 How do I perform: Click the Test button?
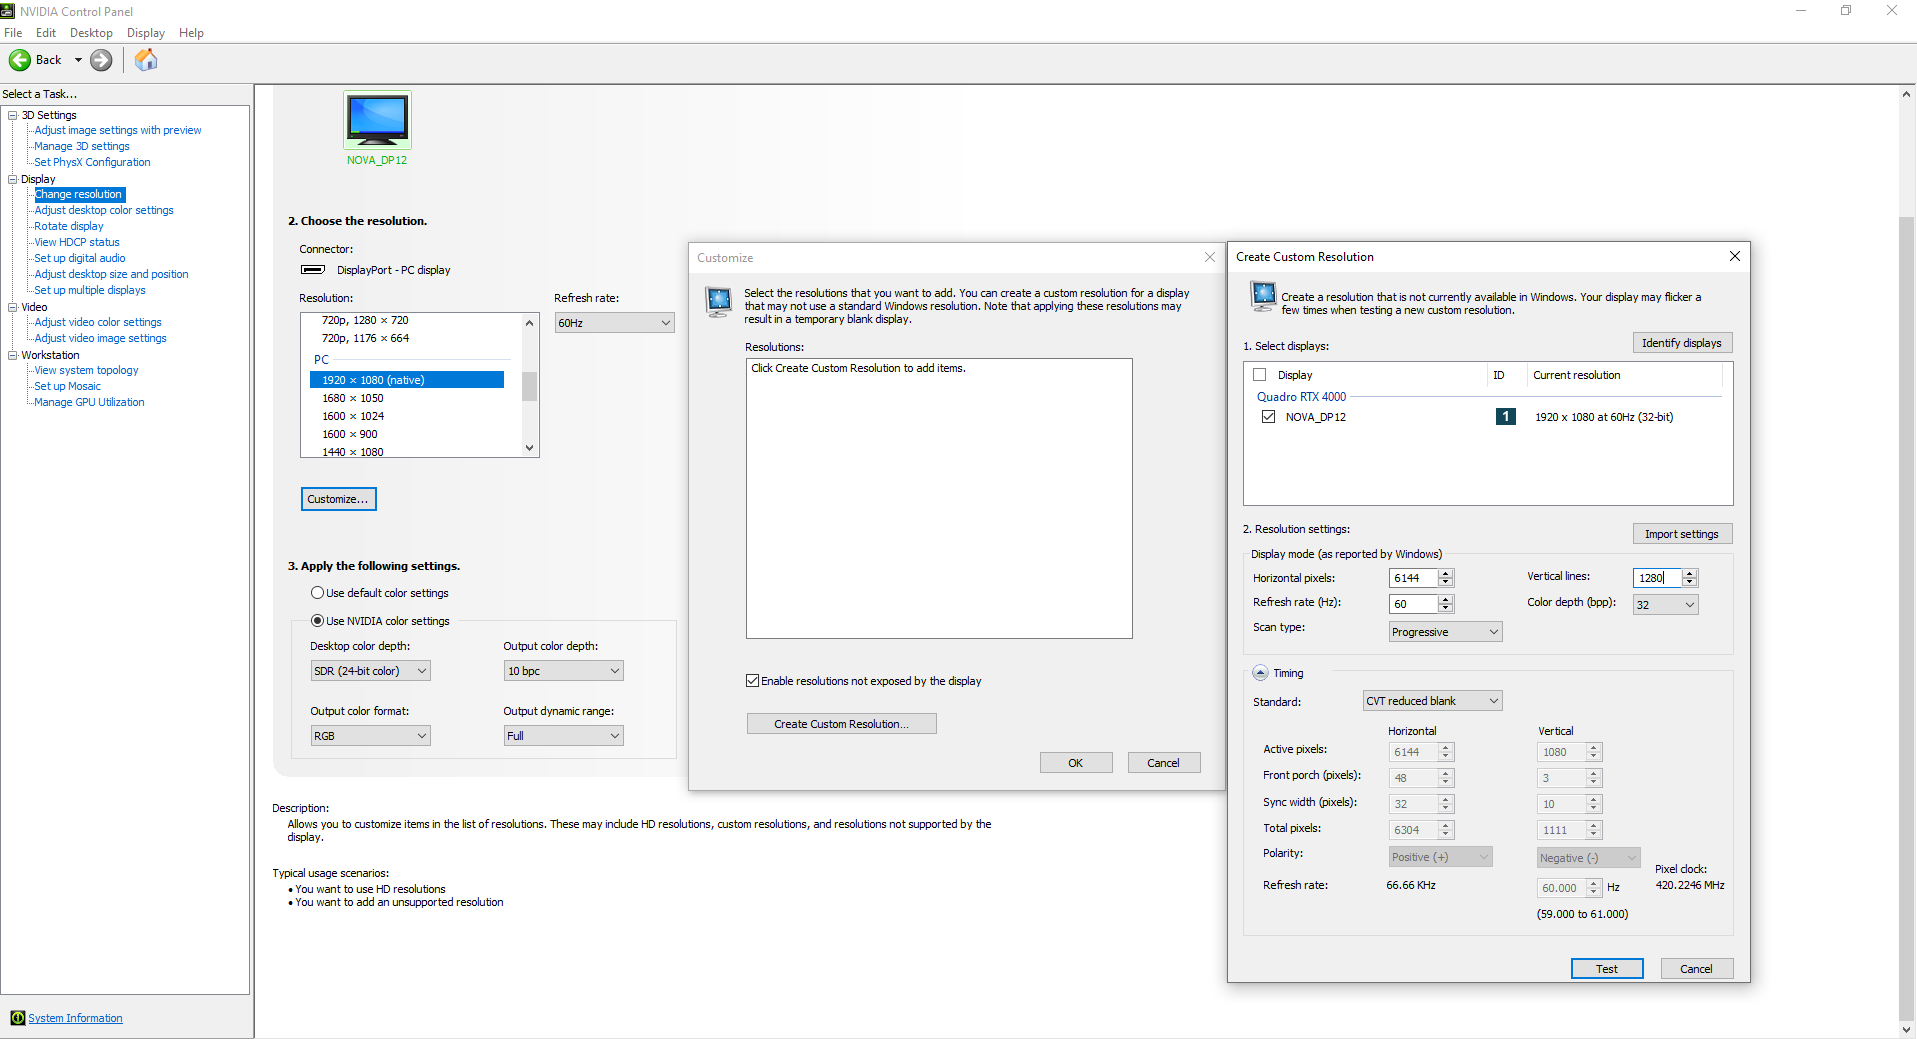tap(1606, 969)
